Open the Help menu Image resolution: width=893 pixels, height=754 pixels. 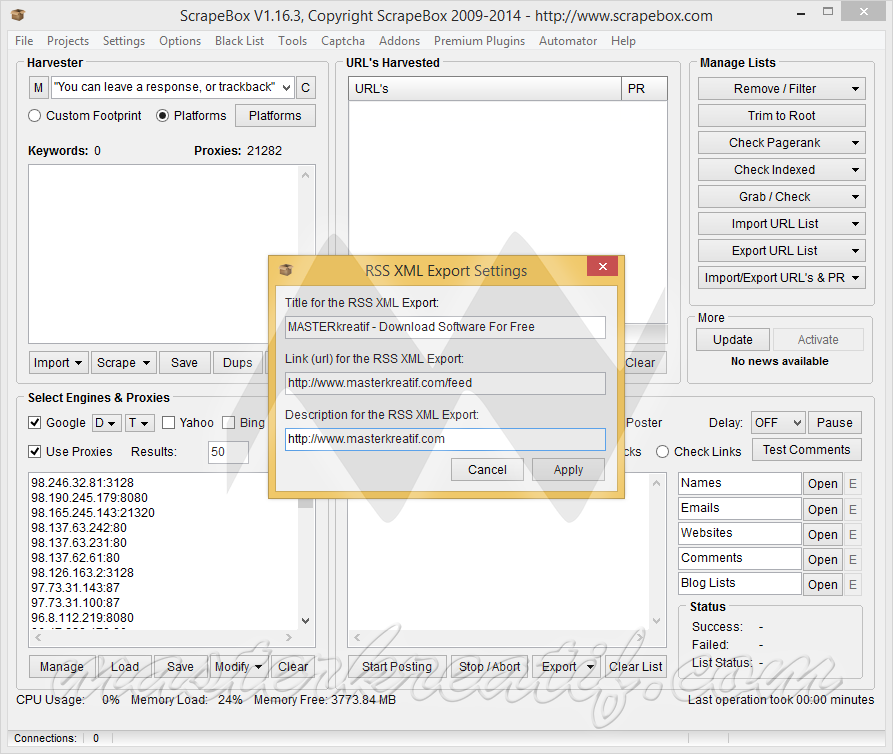coord(623,41)
